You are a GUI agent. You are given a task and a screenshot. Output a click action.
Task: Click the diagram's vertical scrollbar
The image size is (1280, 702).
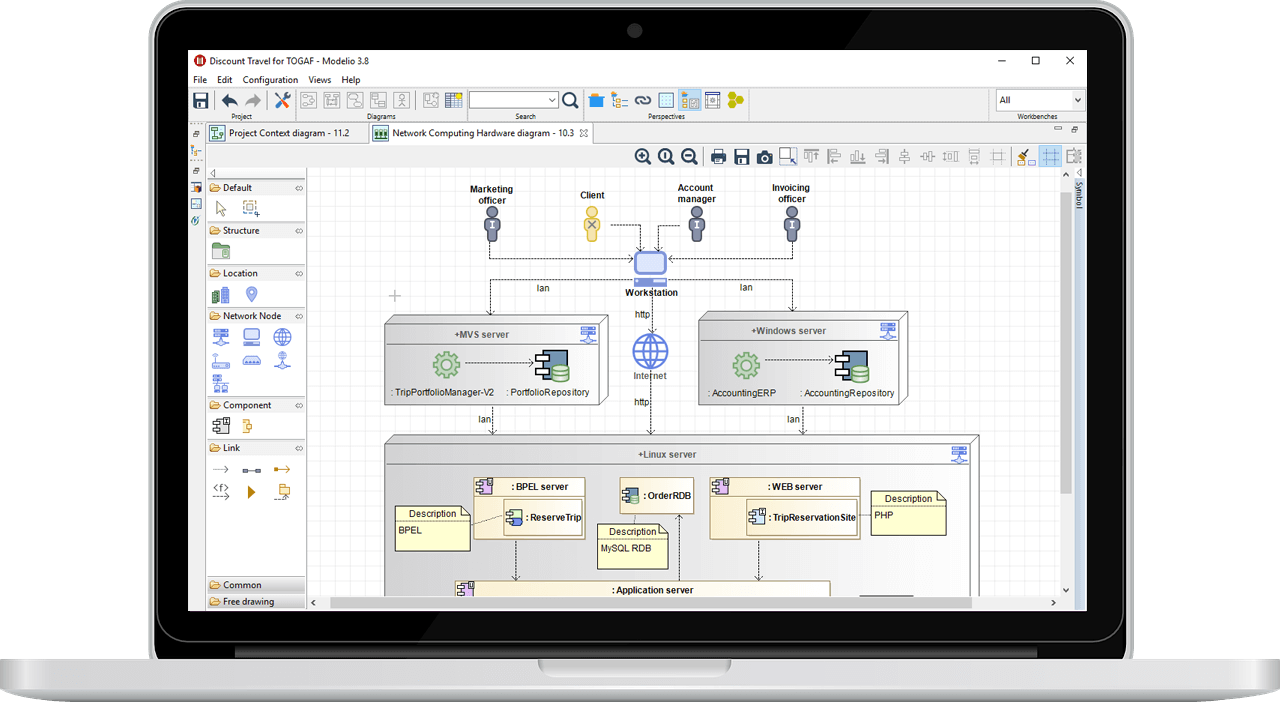[x=1066, y=342]
